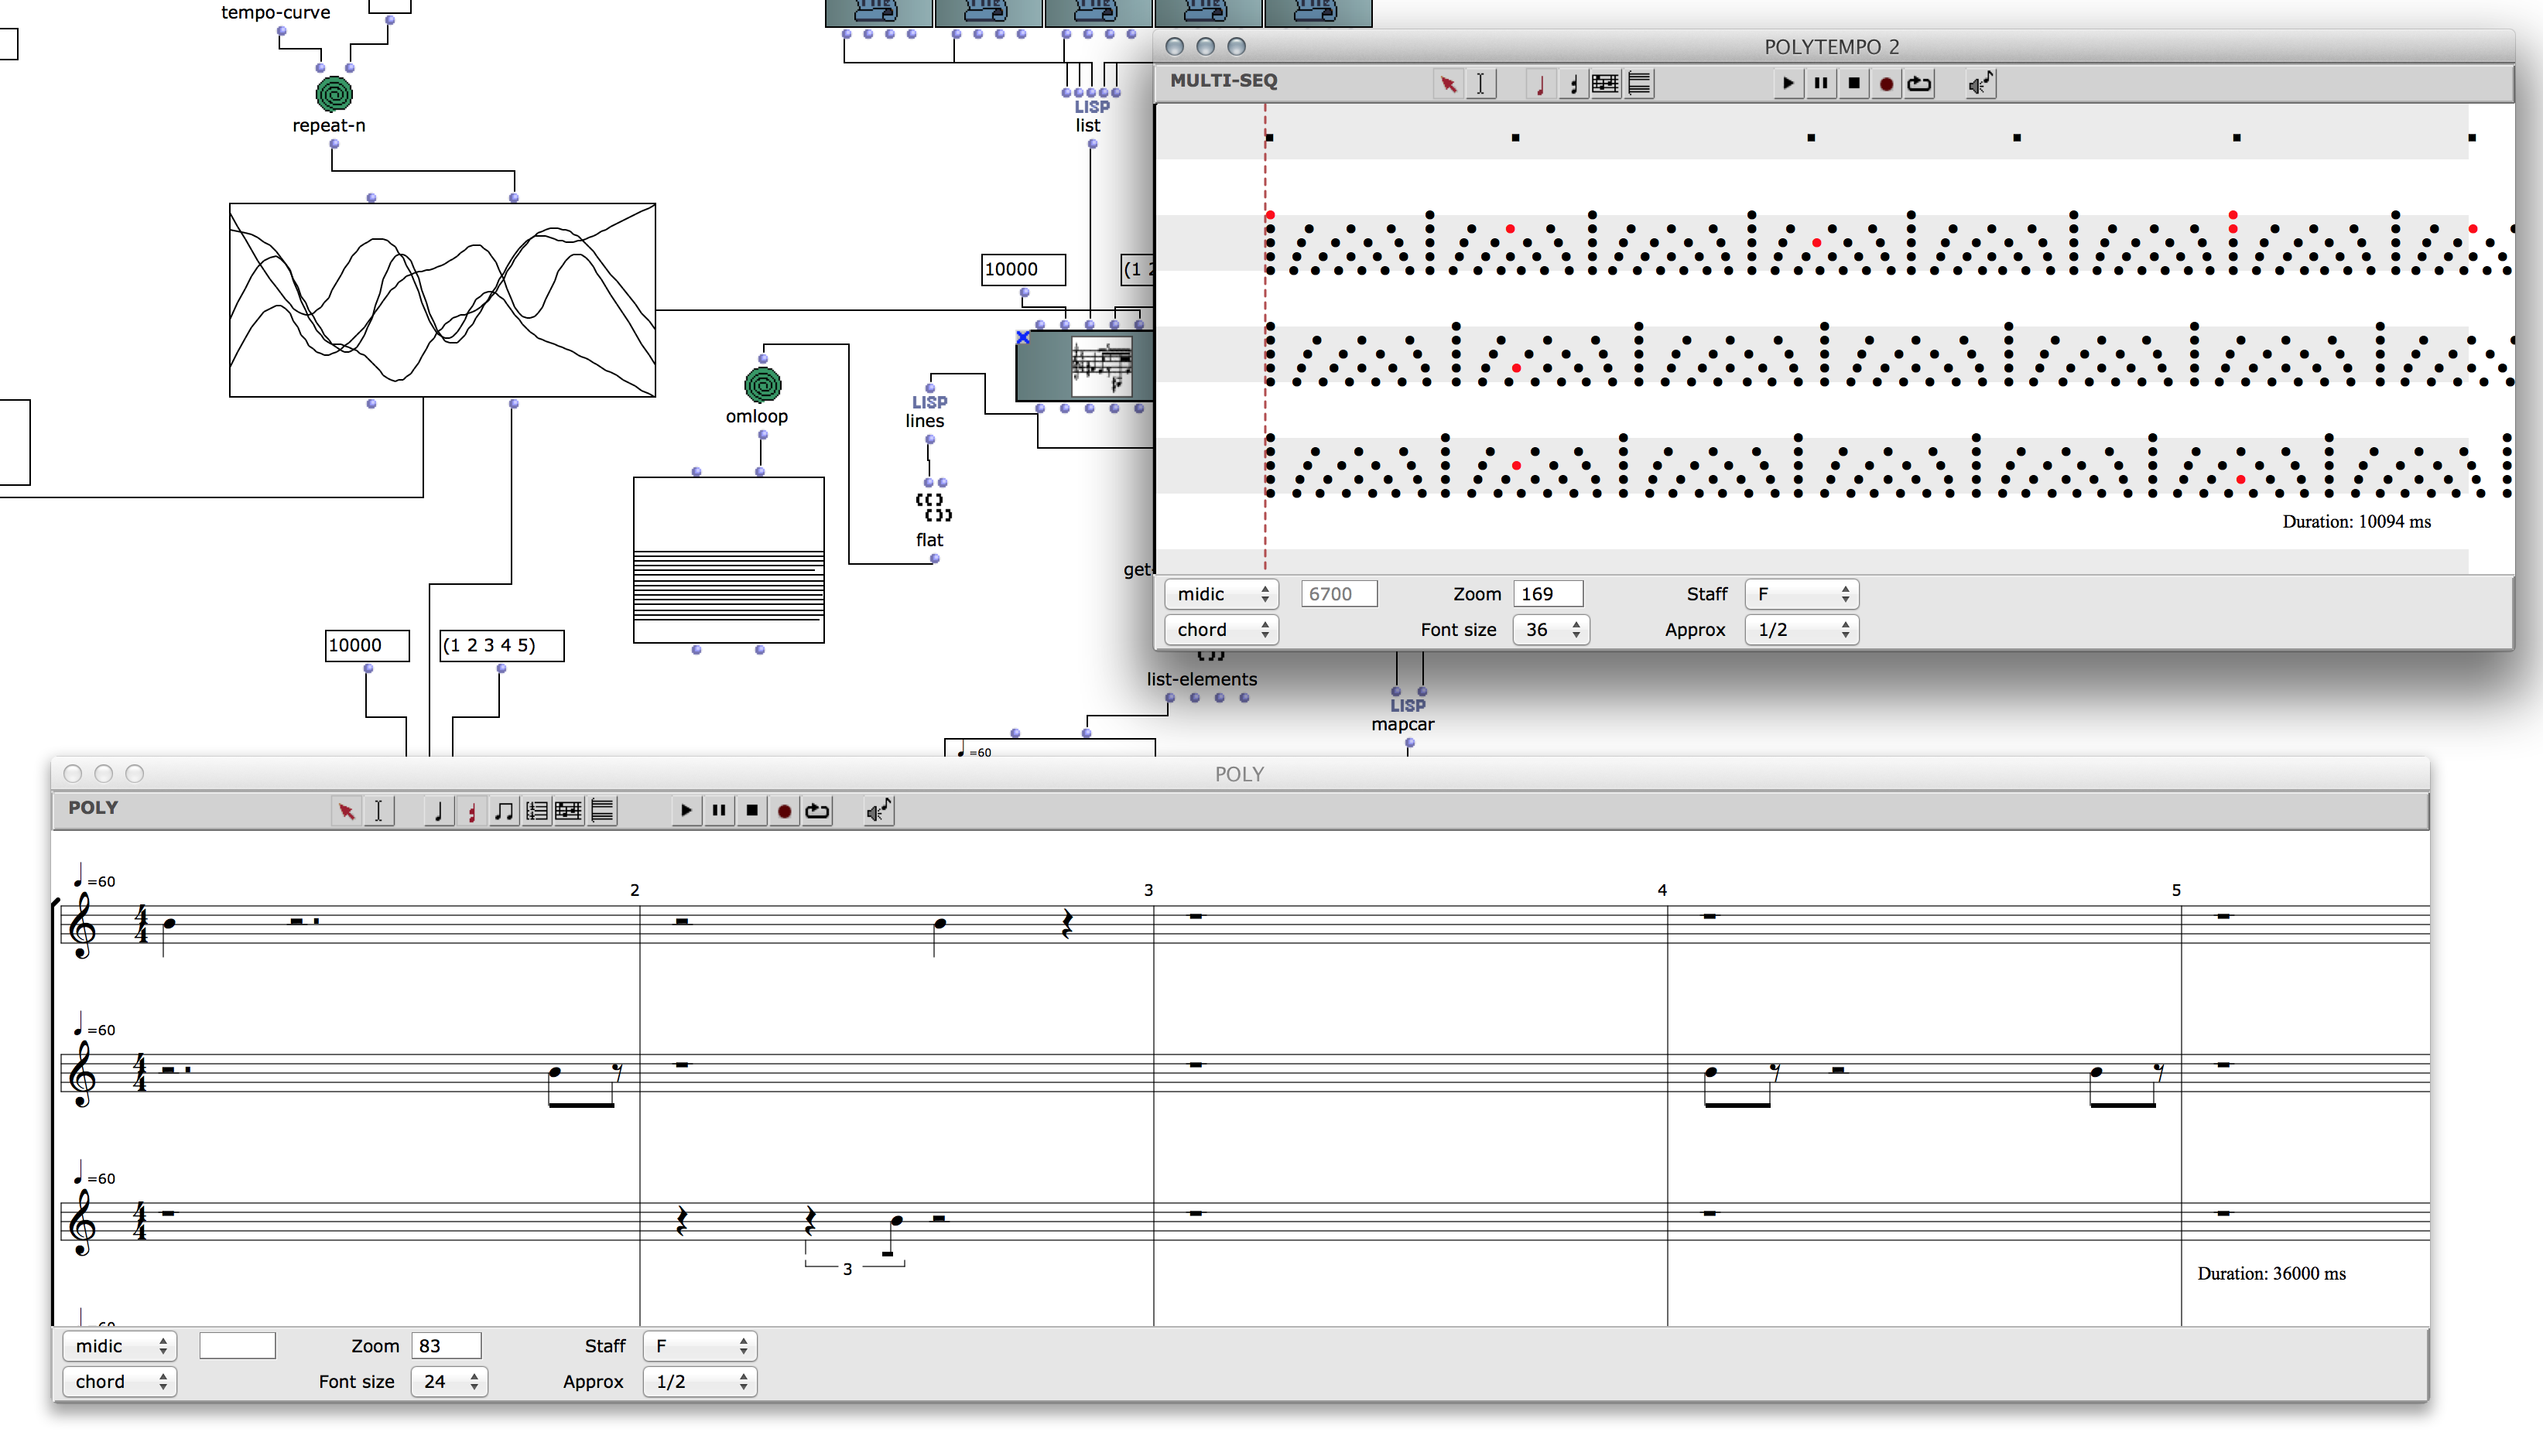Select the chord mode icon in the MULTI-SEQ toolbar
This screenshot has width=2543, height=1456.
coord(1573,84)
